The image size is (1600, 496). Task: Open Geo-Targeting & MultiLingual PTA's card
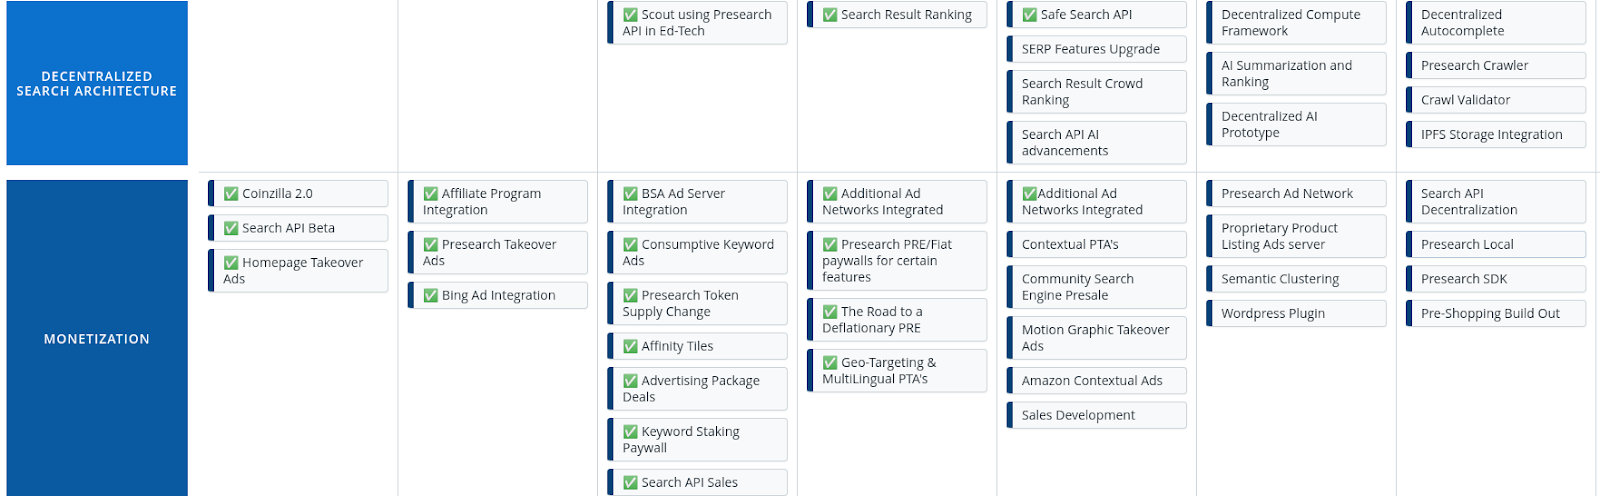tap(897, 370)
